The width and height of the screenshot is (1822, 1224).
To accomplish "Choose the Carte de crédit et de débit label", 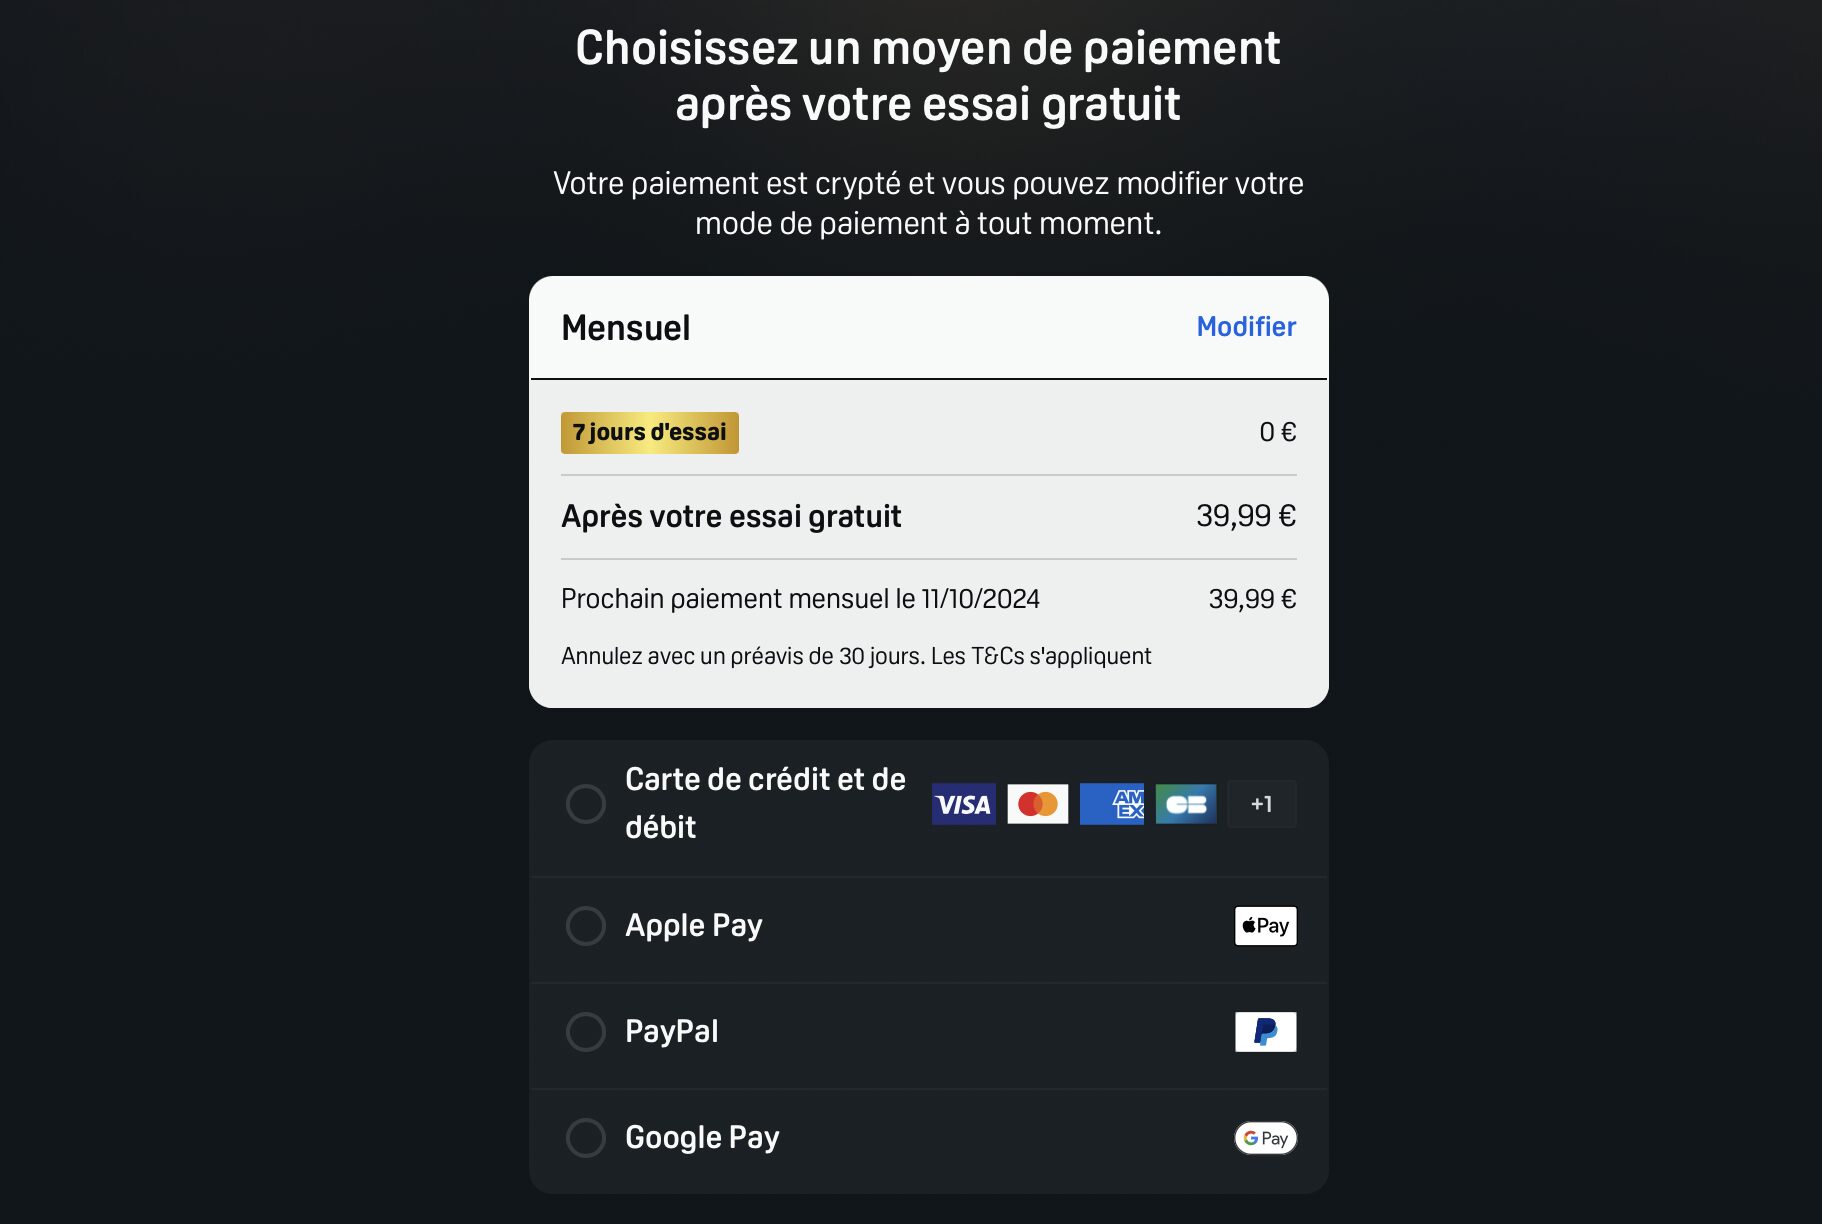I will 765,803.
